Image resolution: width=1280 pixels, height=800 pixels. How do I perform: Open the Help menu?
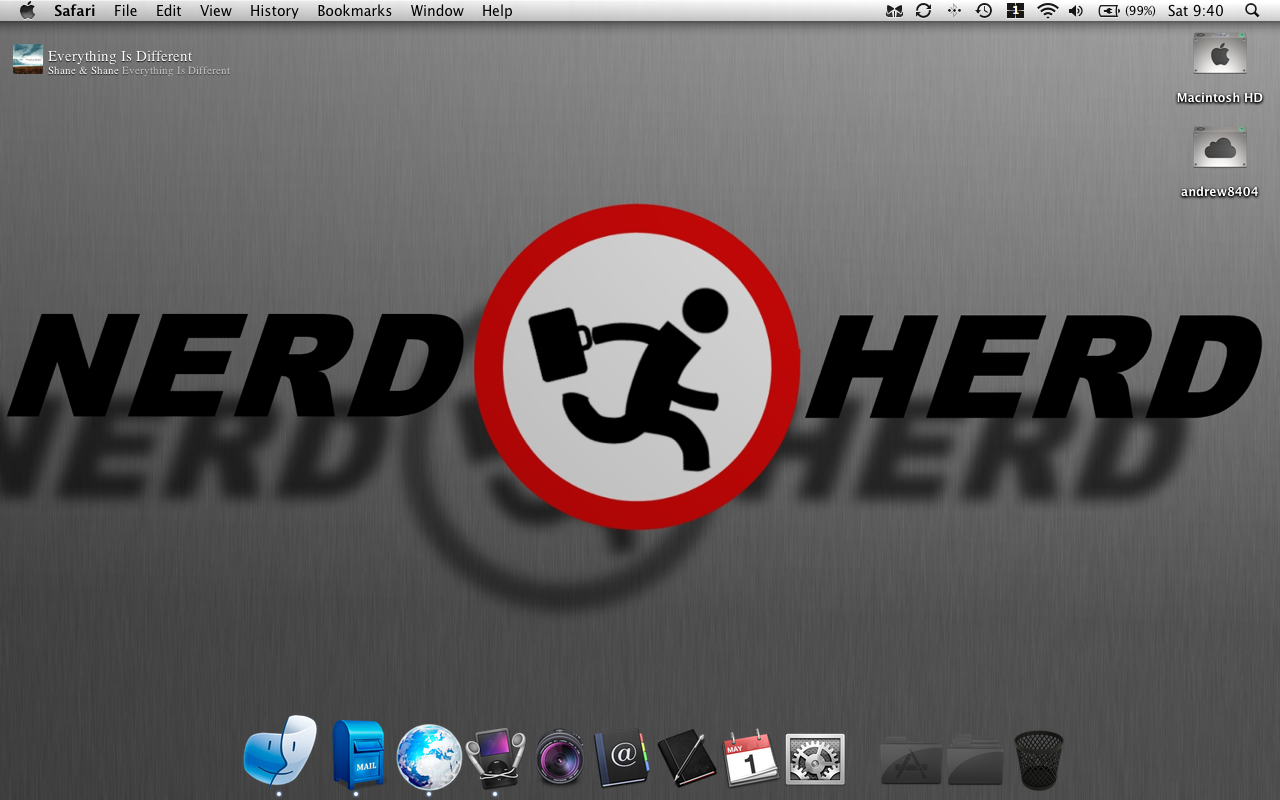click(497, 11)
